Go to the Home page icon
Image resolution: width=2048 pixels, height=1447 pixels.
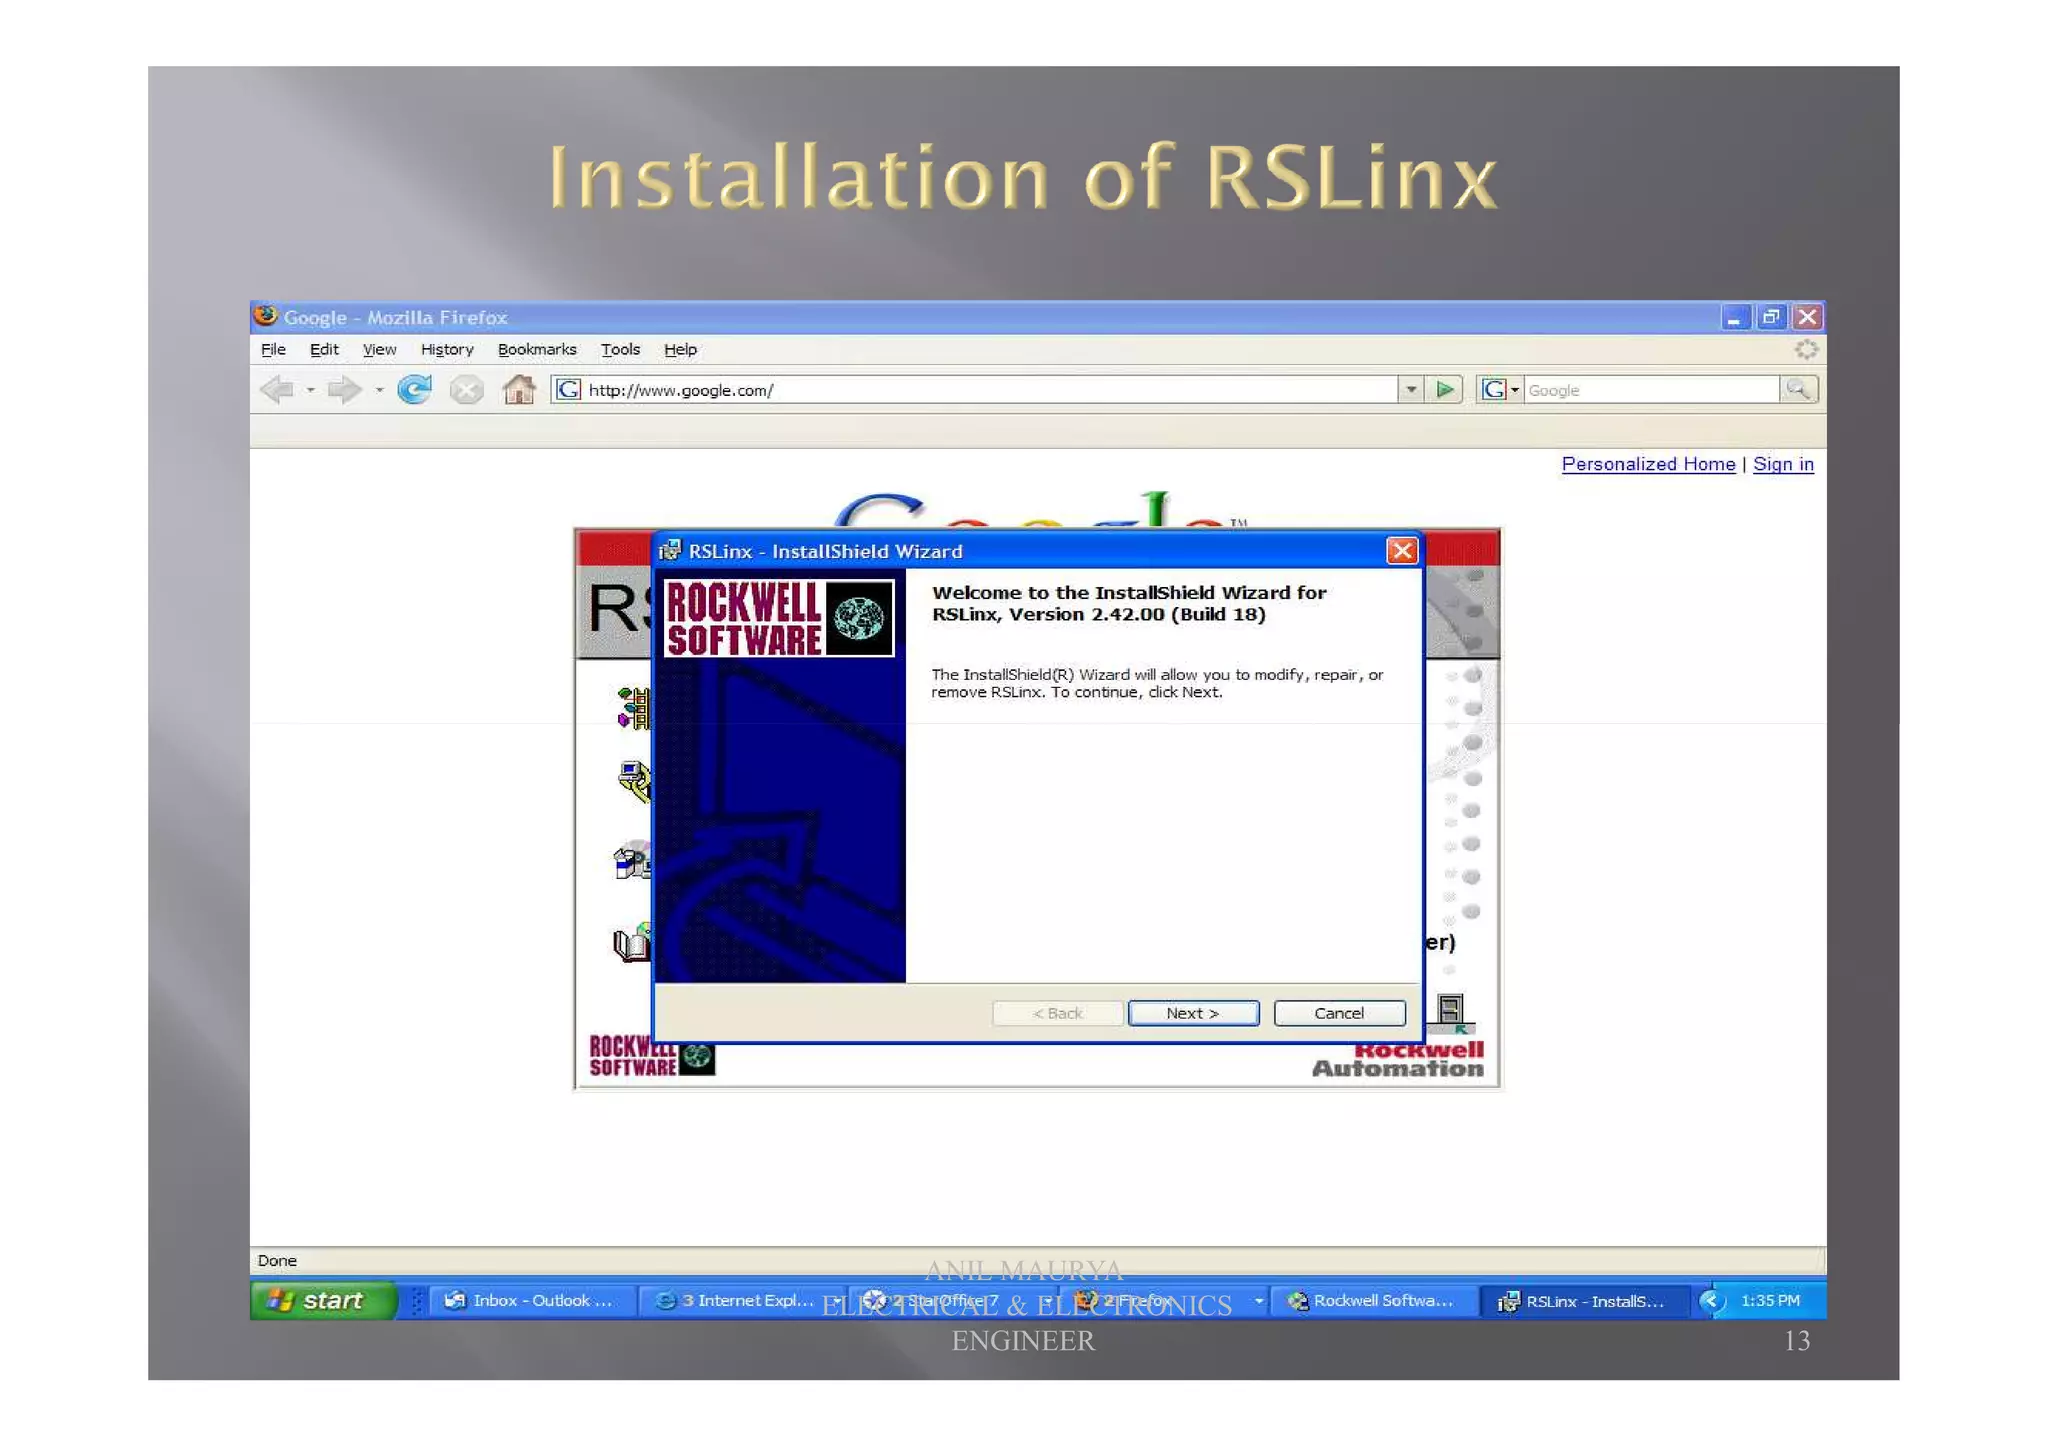[x=519, y=390]
